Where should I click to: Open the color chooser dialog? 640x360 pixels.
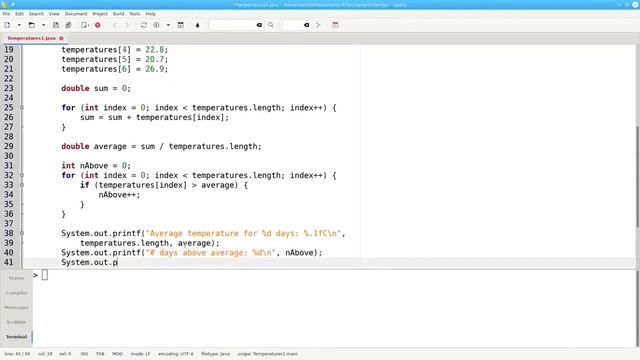pos(198,25)
